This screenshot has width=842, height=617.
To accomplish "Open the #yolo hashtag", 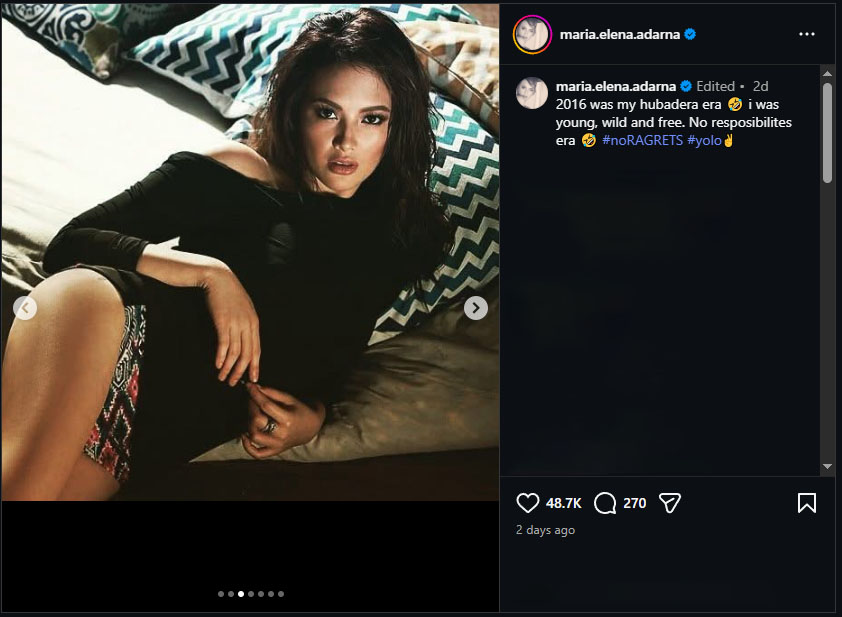I will click(704, 141).
